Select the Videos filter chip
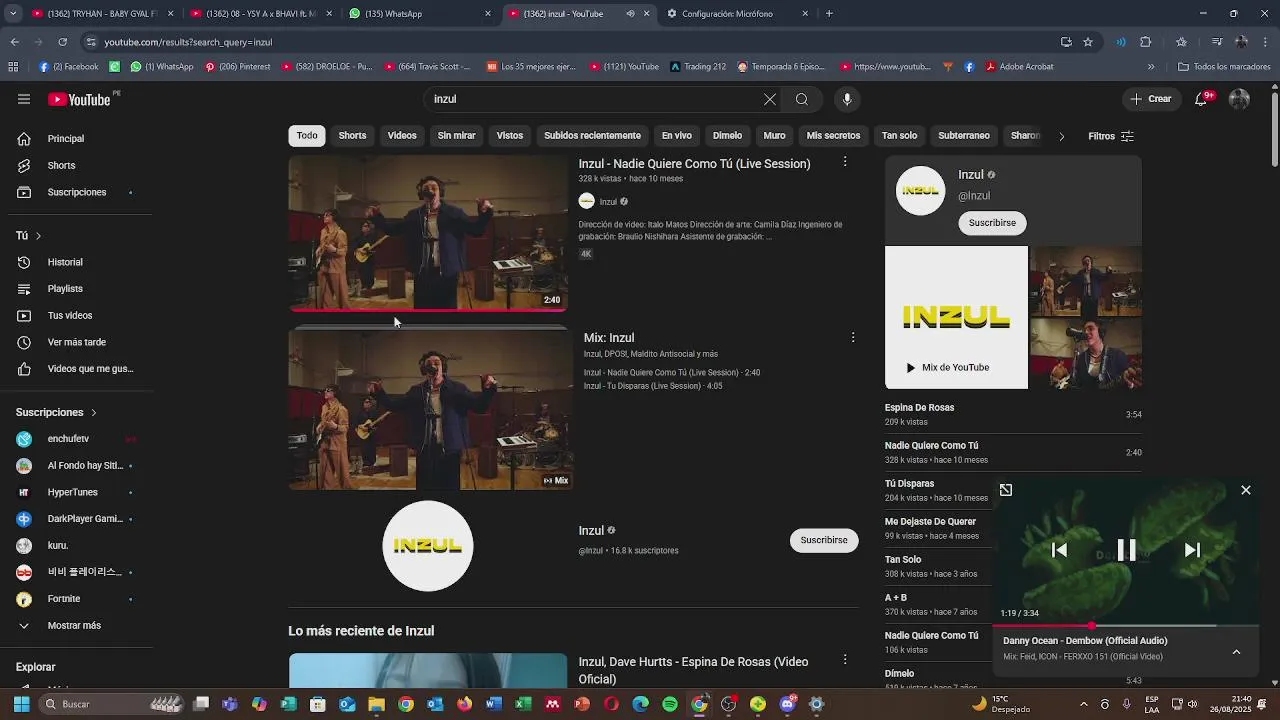 [x=402, y=135]
